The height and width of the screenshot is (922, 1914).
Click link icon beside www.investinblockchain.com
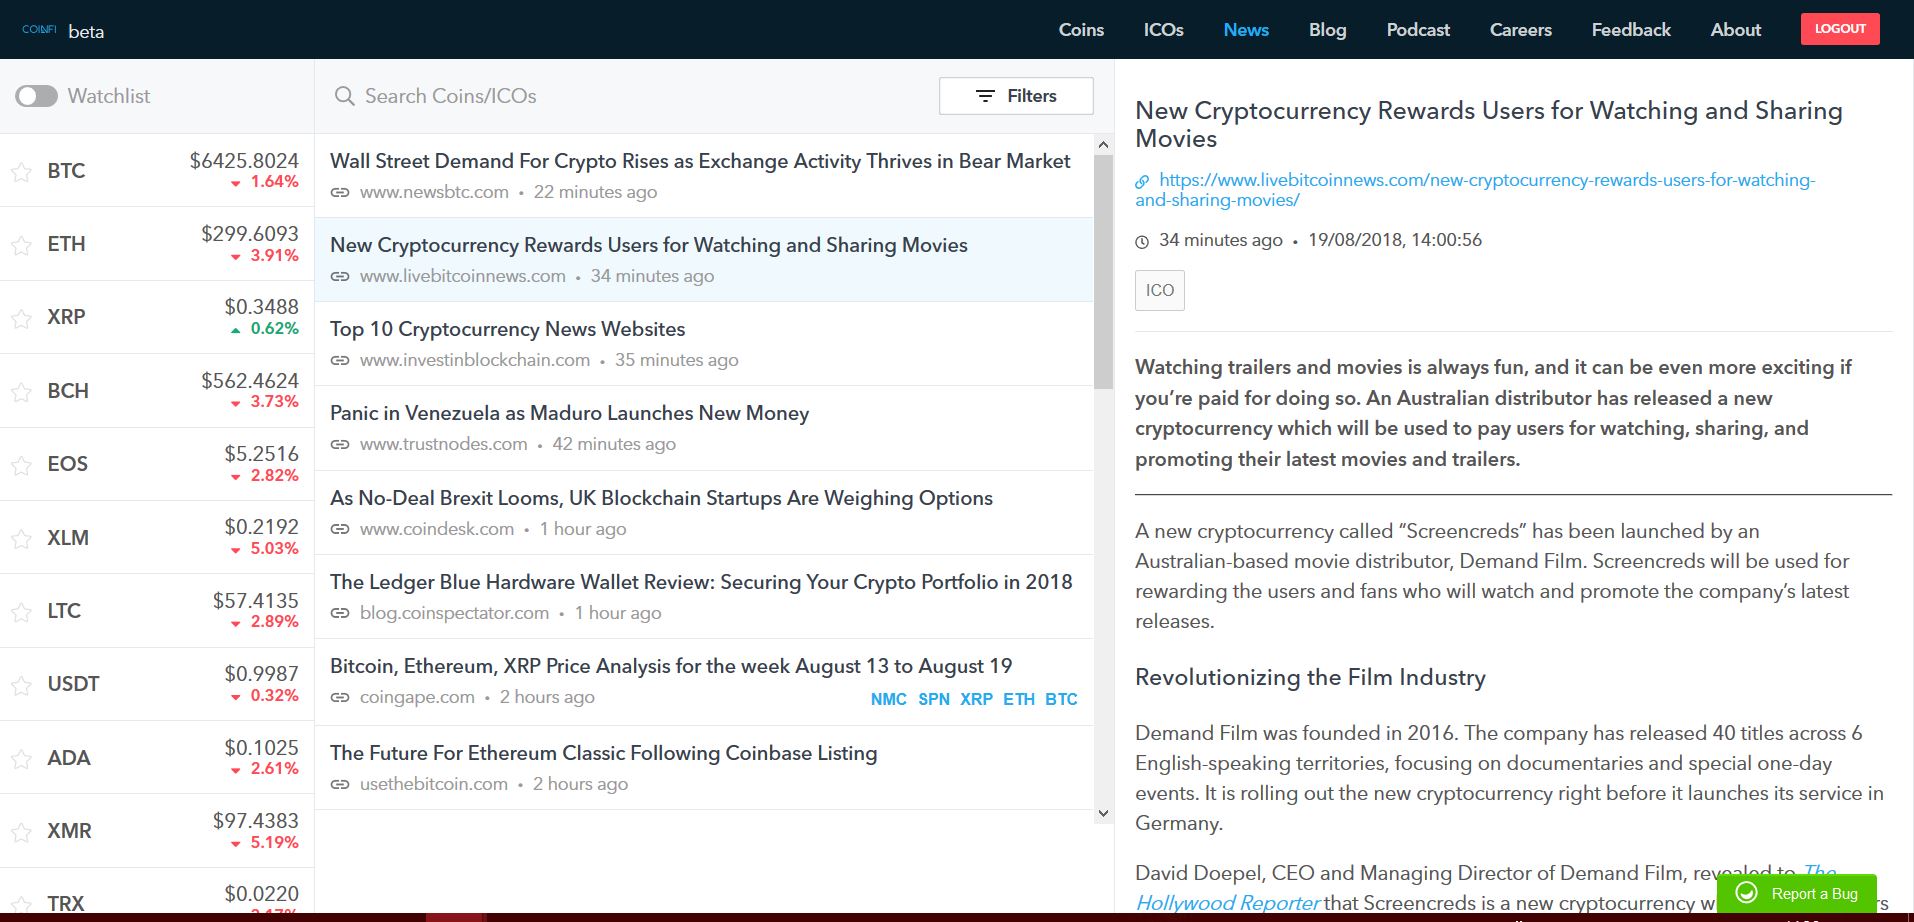pos(340,360)
